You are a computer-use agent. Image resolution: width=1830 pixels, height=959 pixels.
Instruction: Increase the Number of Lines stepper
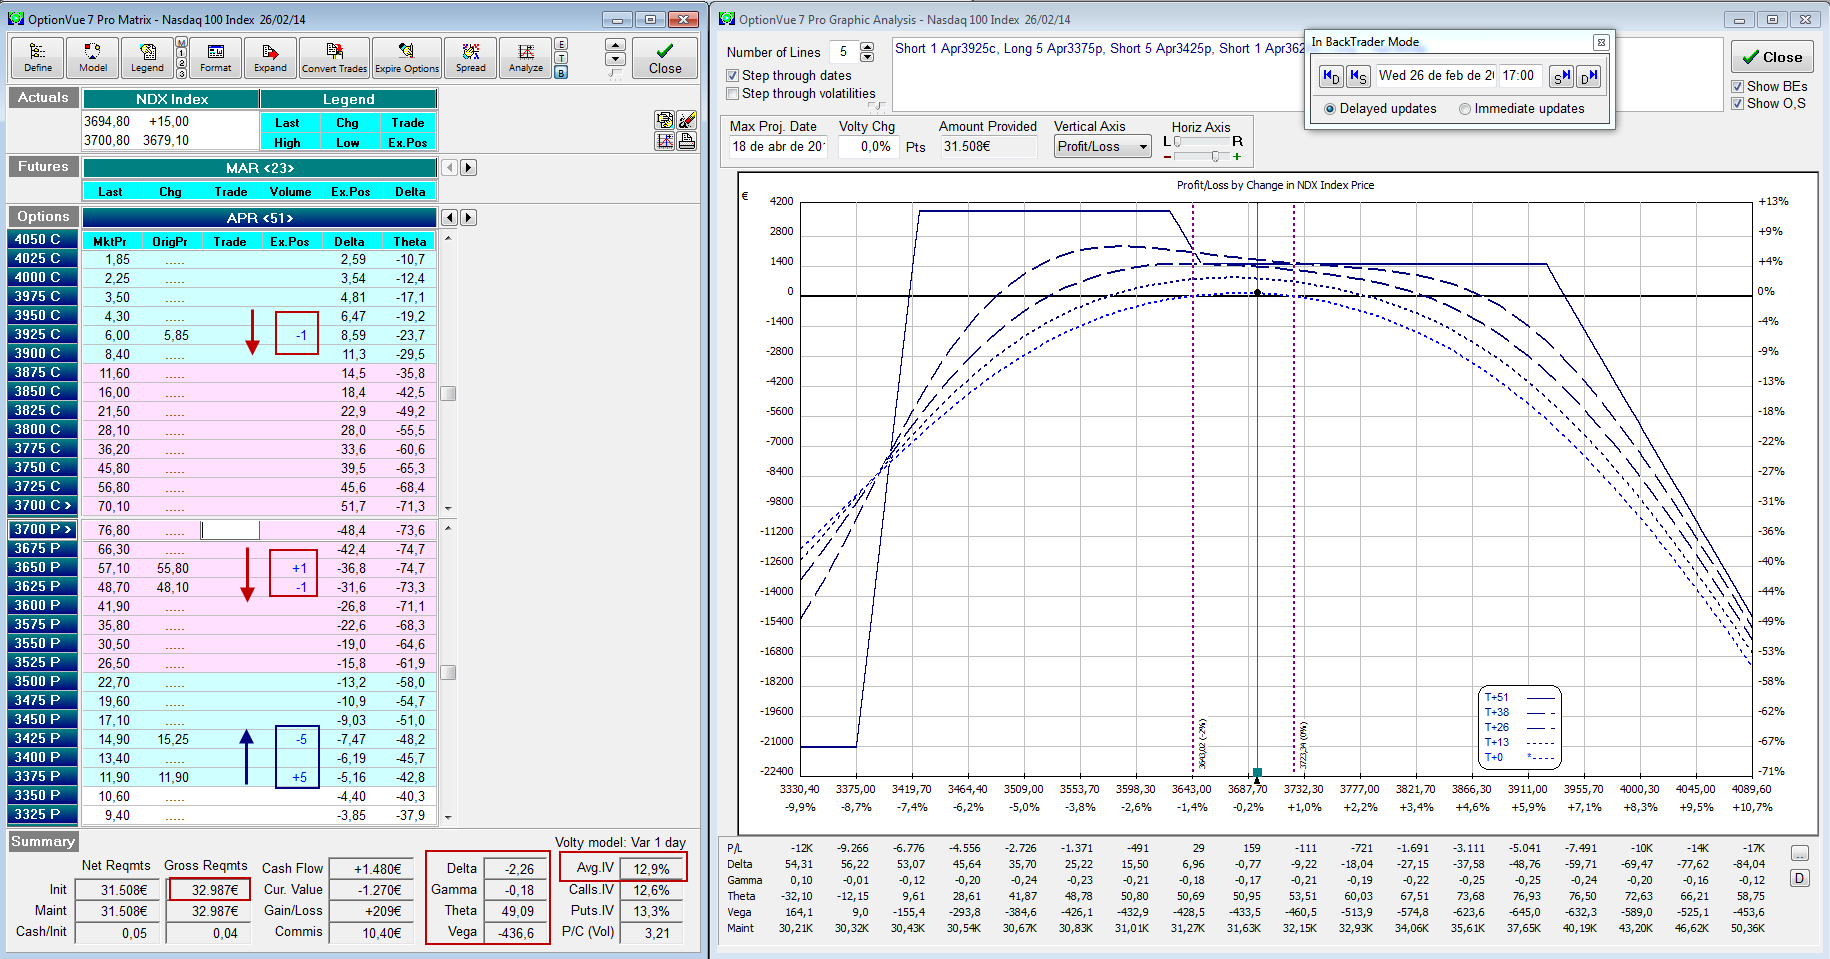(x=867, y=46)
